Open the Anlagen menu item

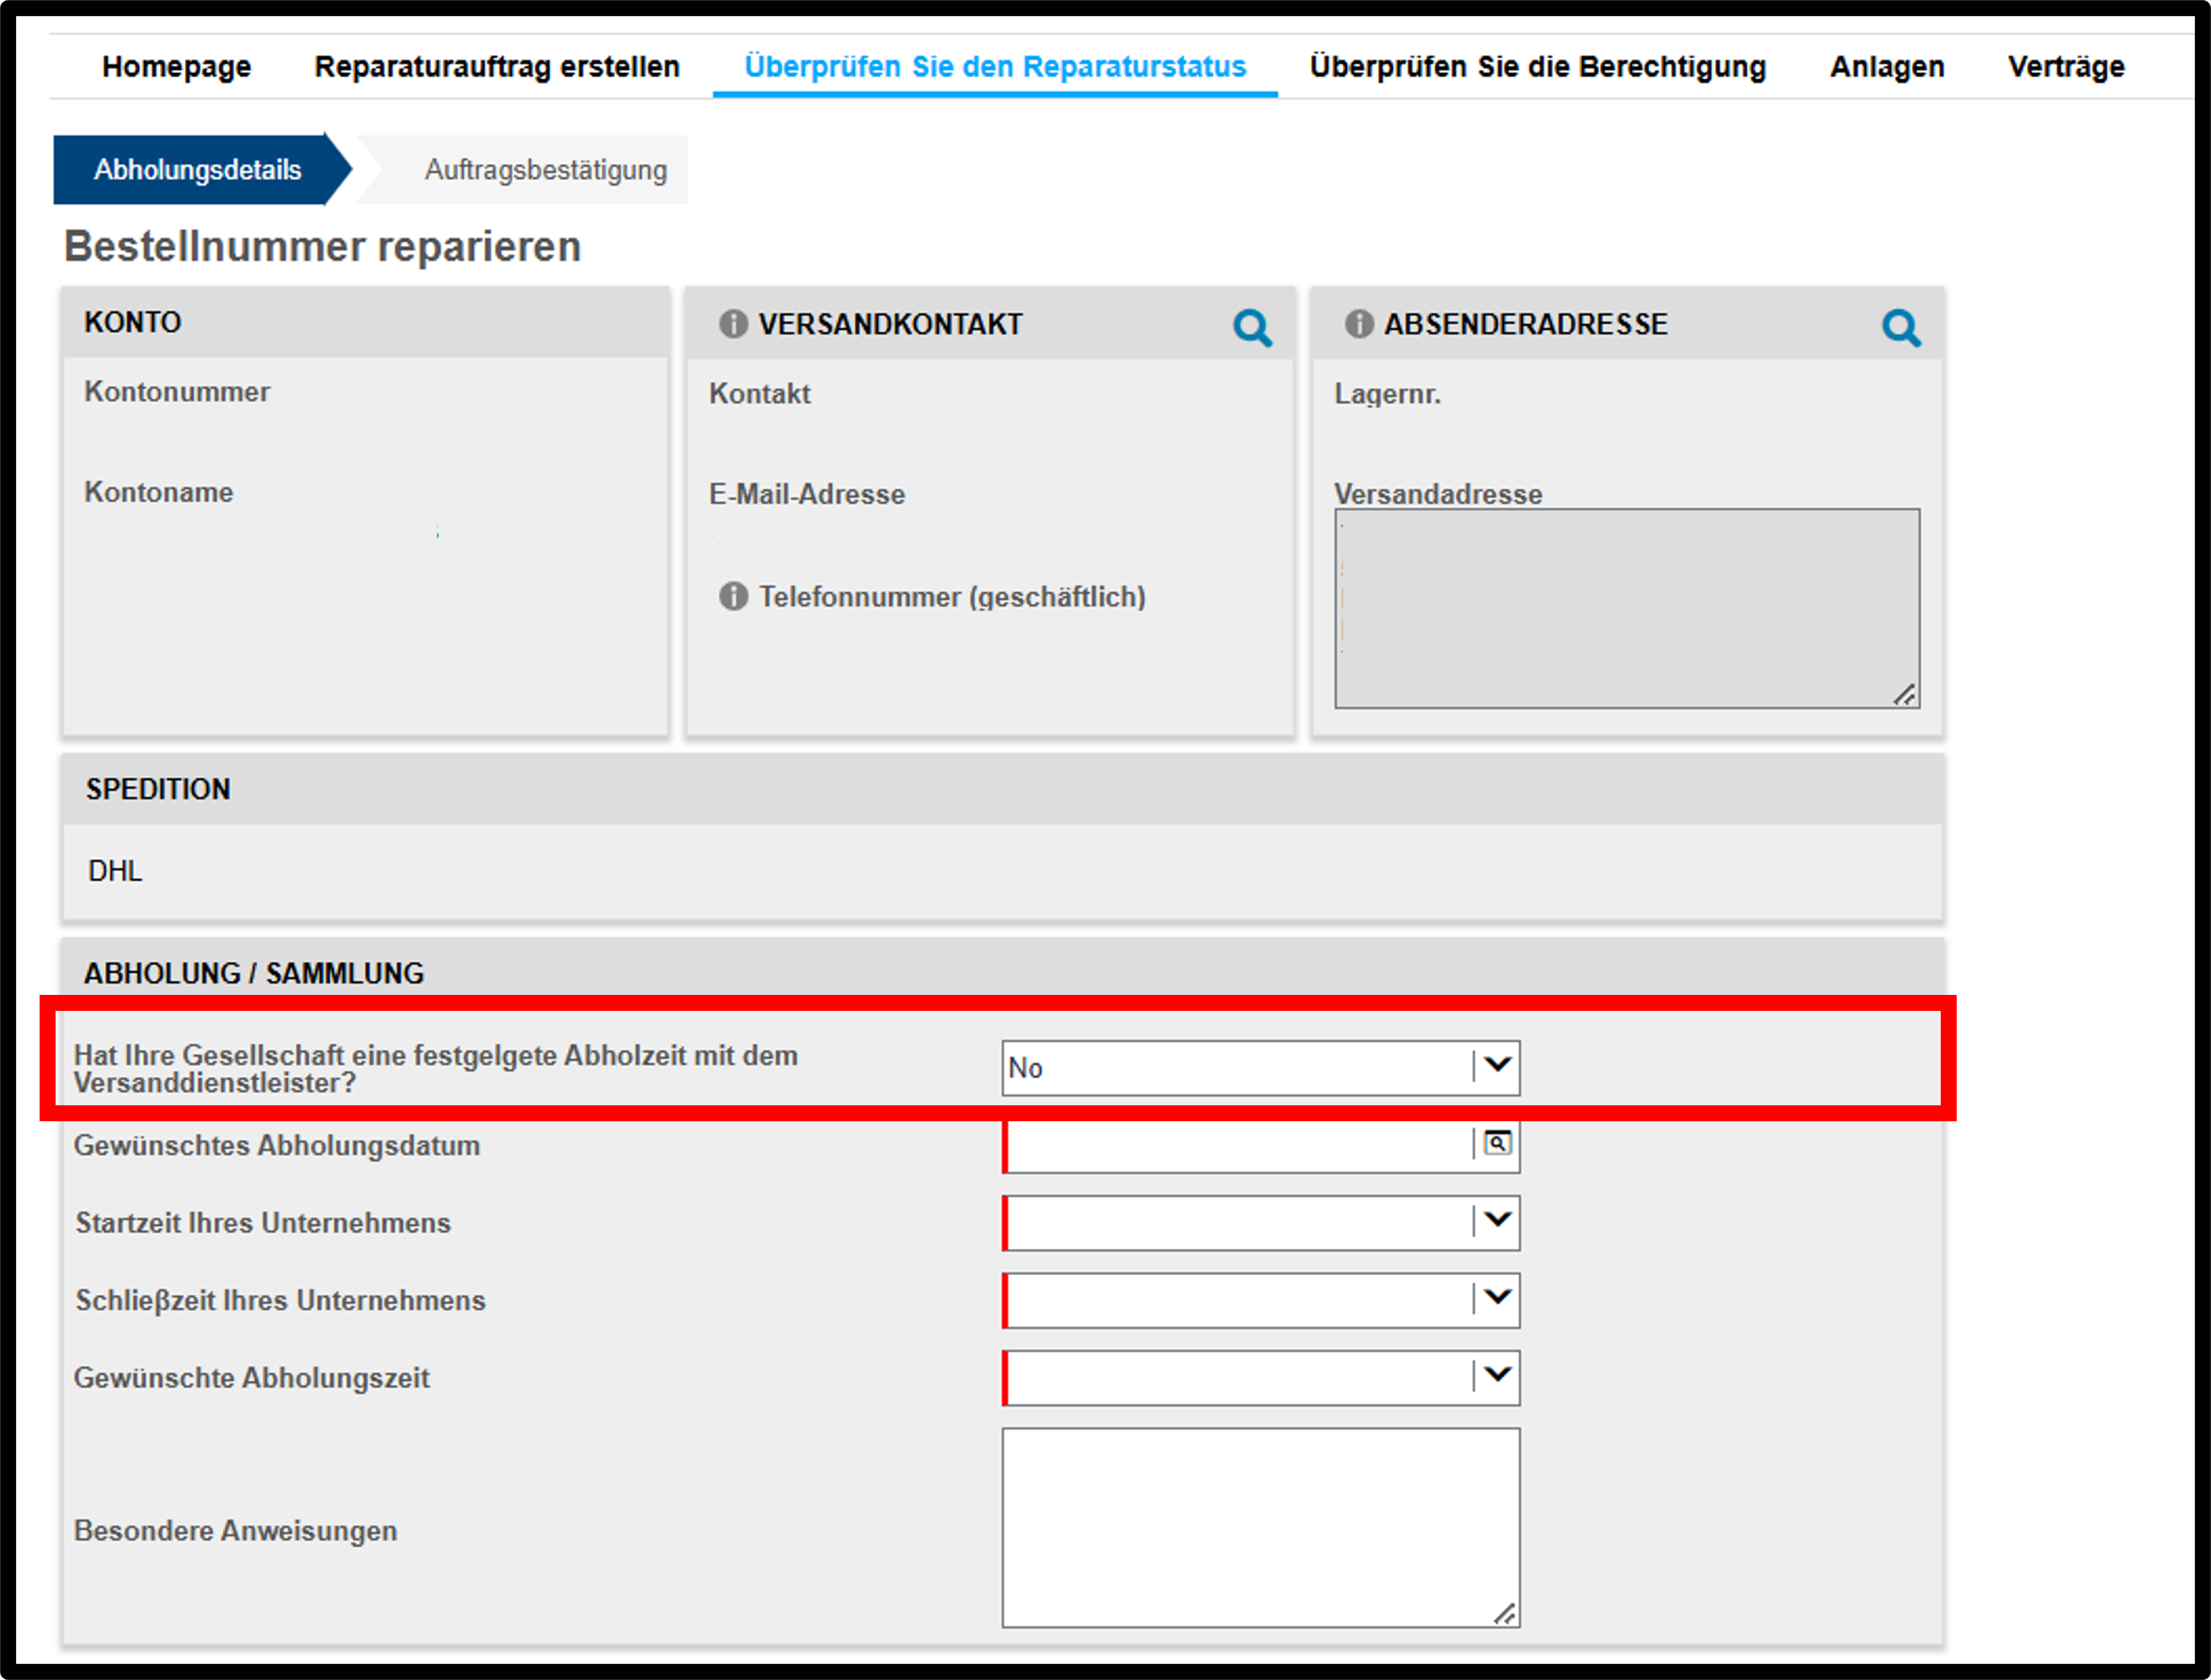pos(1887,67)
